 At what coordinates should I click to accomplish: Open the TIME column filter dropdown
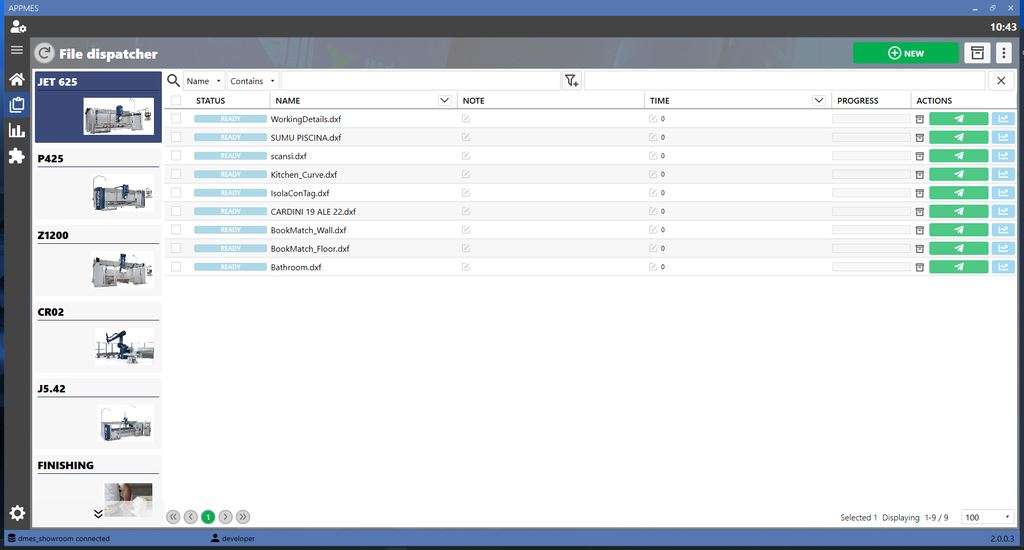tap(818, 100)
